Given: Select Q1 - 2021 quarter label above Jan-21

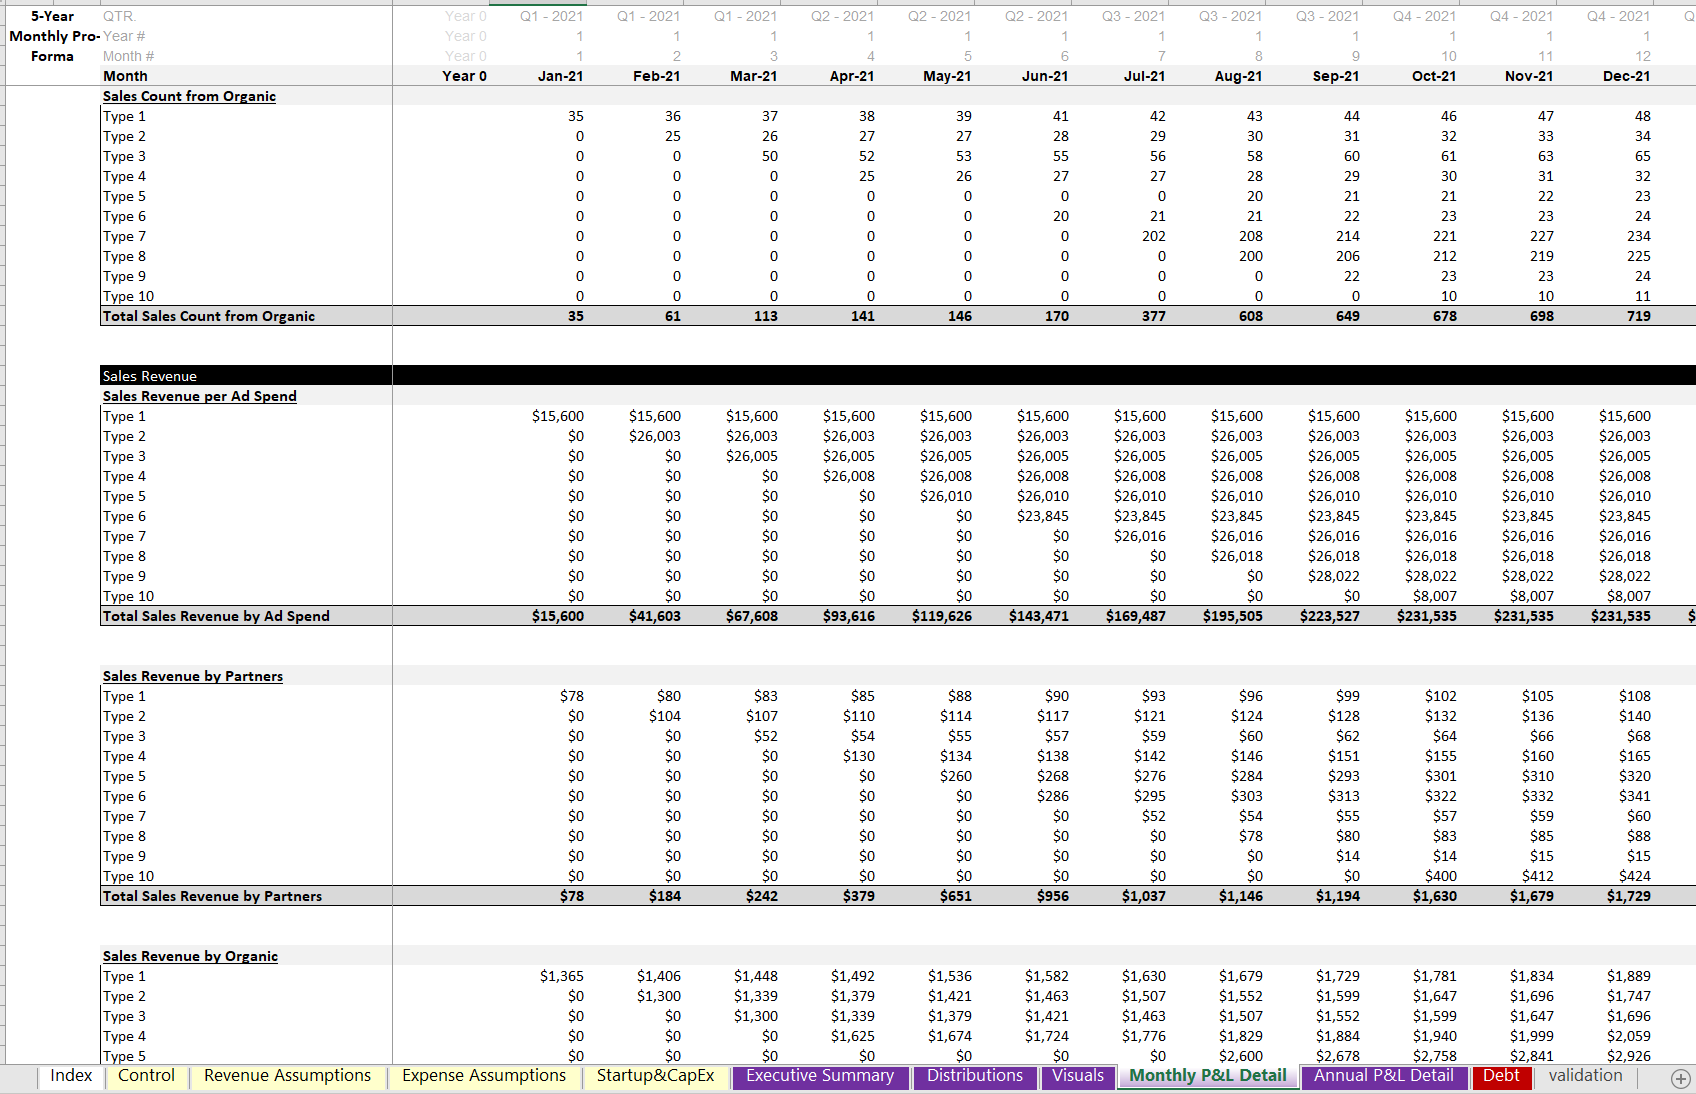Looking at the screenshot, I should (551, 16).
